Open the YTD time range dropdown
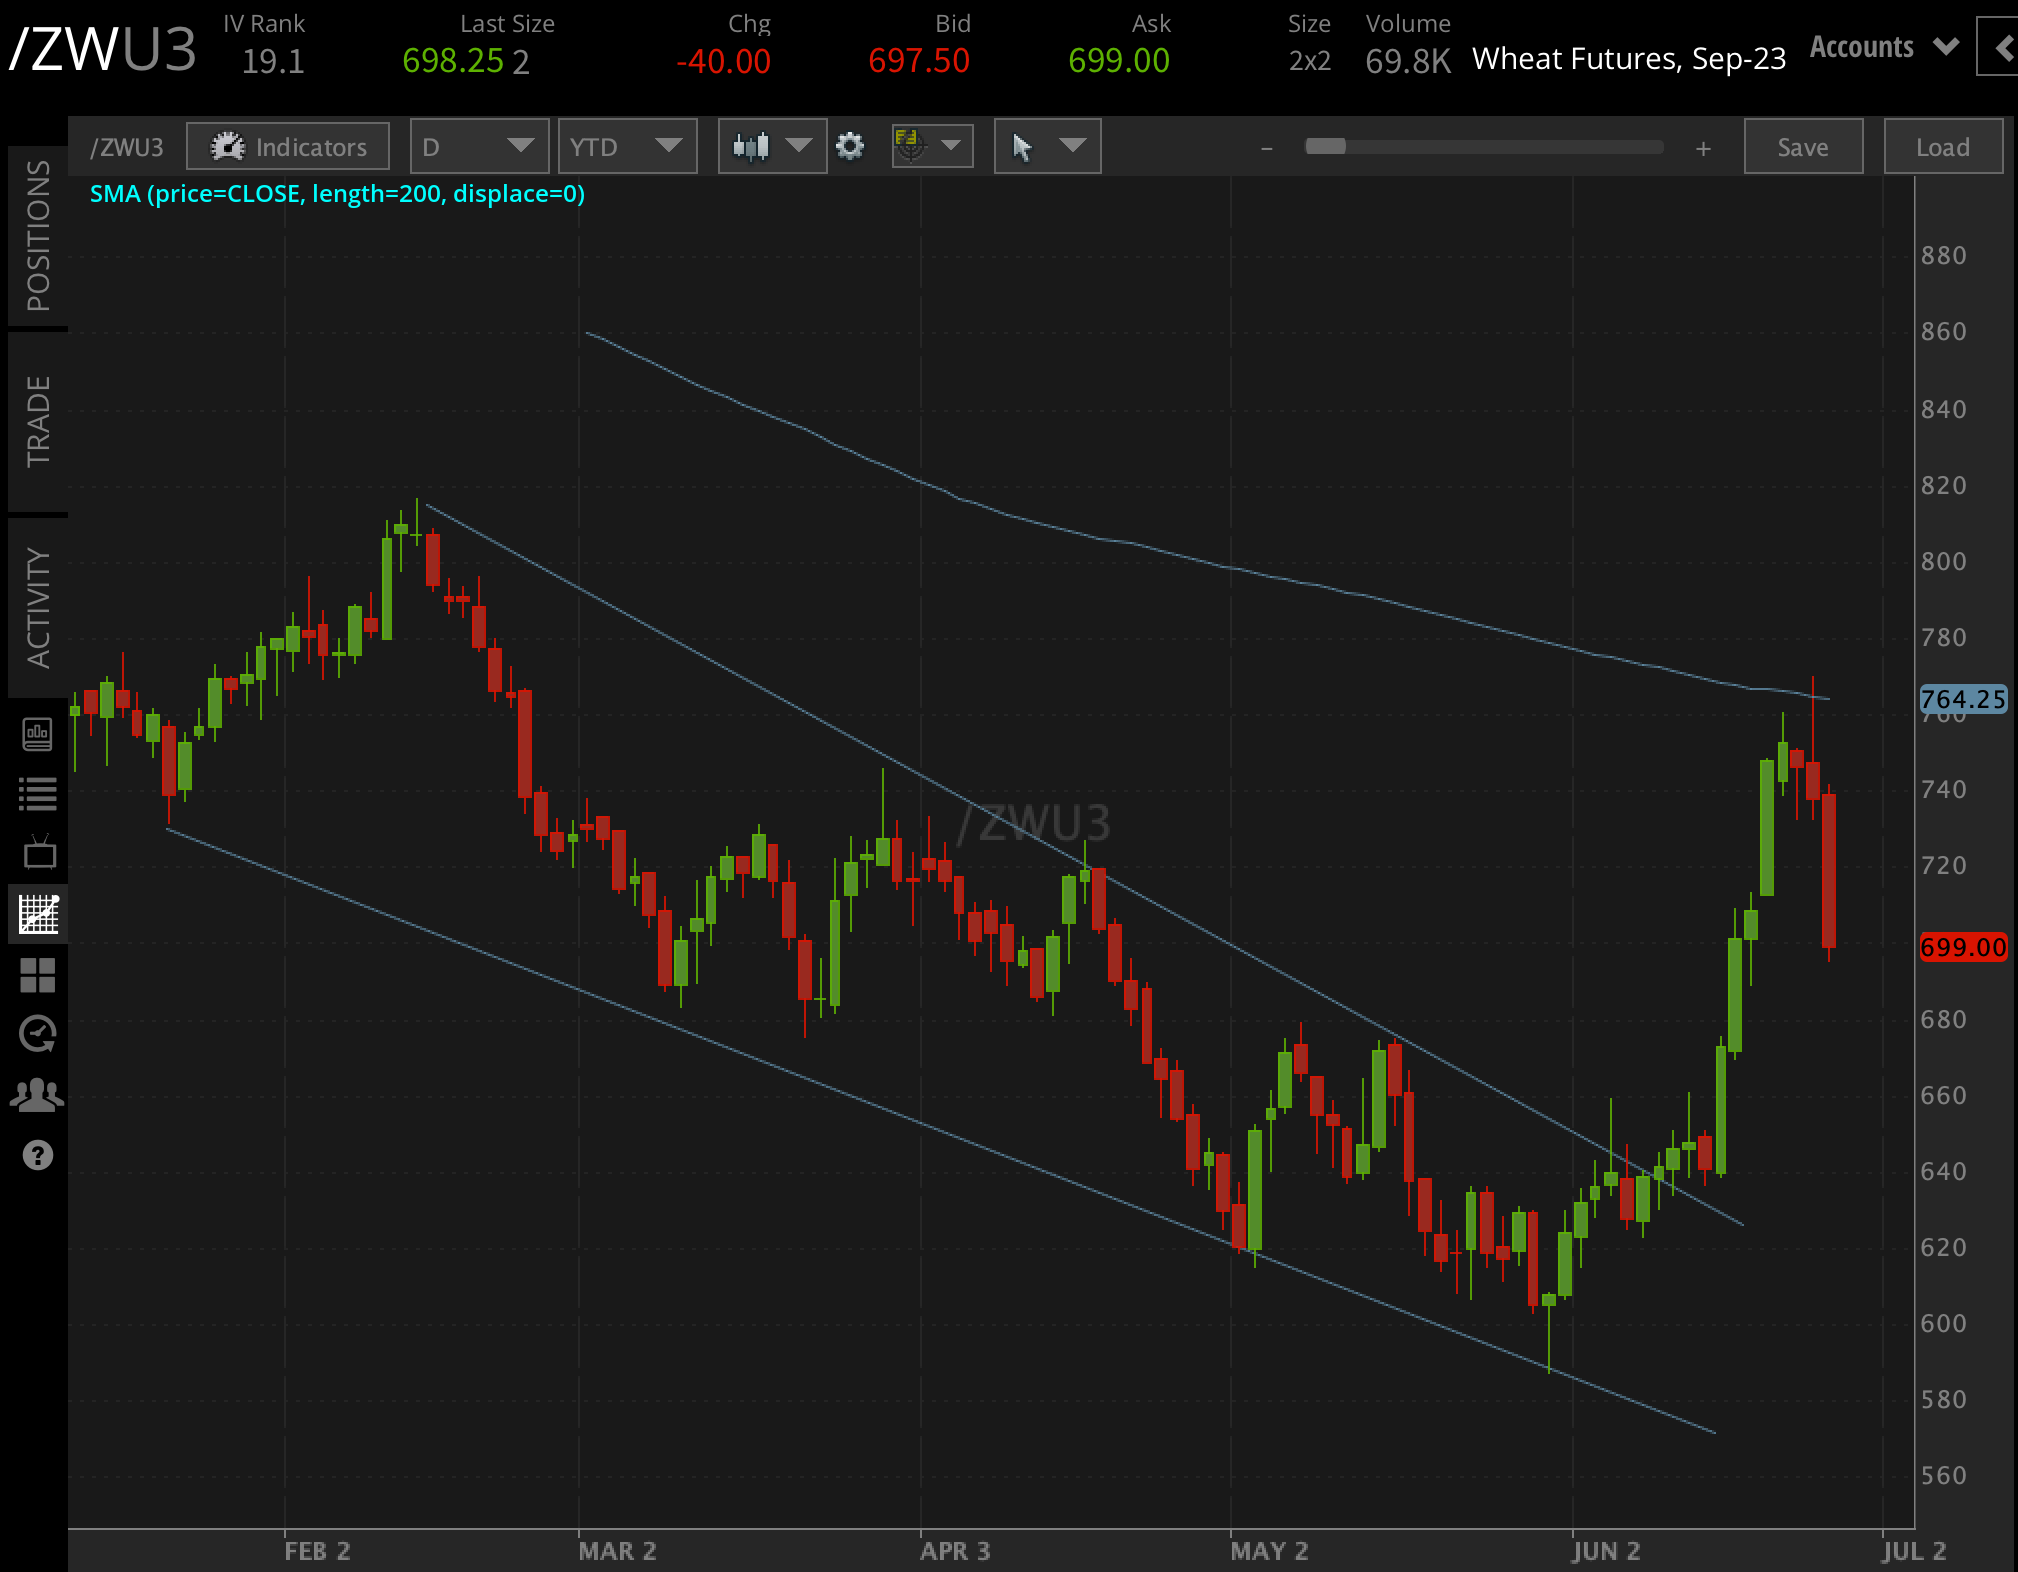Image resolution: width=2018 pixels, height=1572 pixels. [x=627, y=147]
